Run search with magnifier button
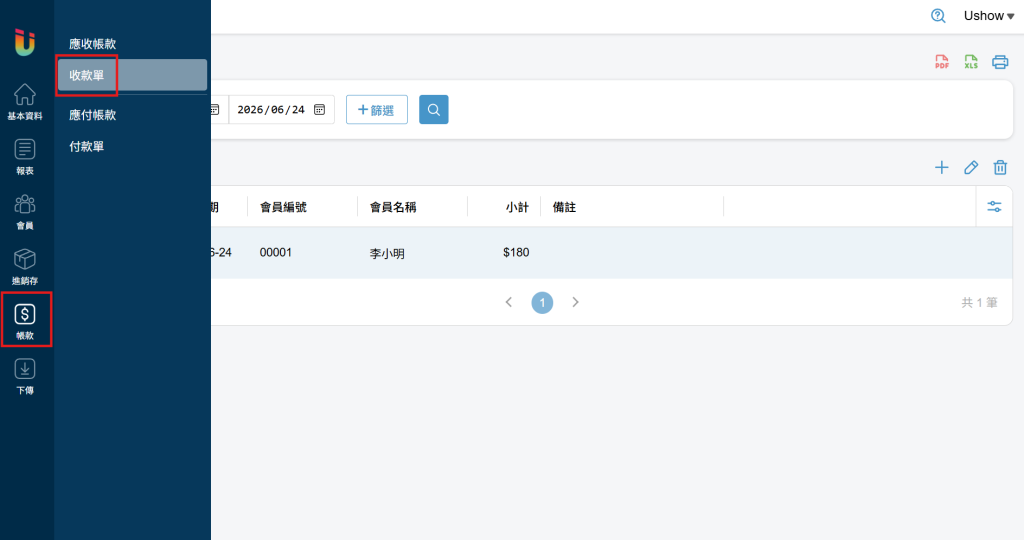The height and width of the screenshot is (540, 1024). [x=434, y=110]
